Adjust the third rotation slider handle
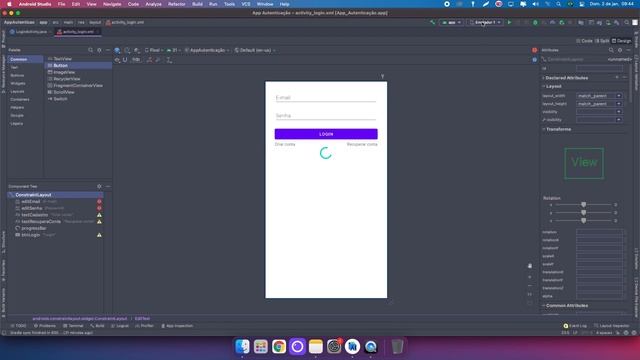Image resolution: width=640 pixels, height=360 pixels. pos(583,220)
